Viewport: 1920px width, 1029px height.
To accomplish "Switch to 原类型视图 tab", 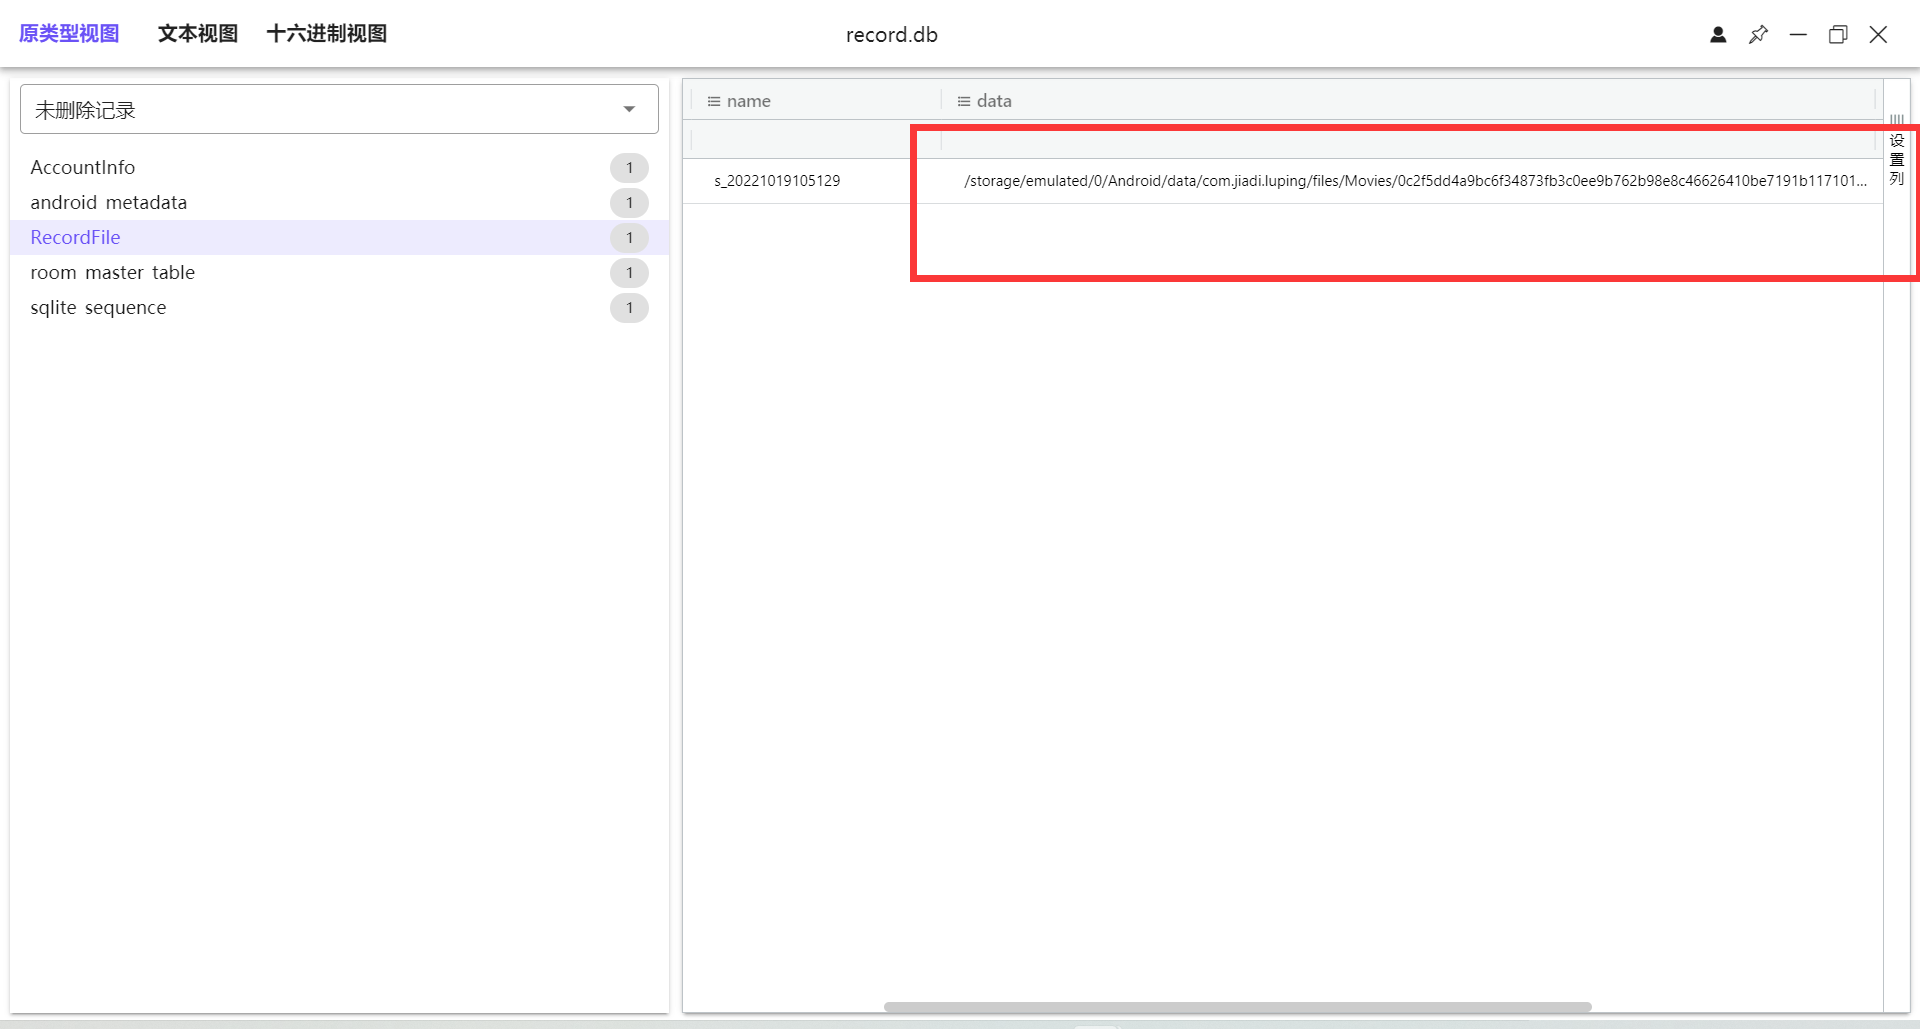I will click(x=69, y=34).
